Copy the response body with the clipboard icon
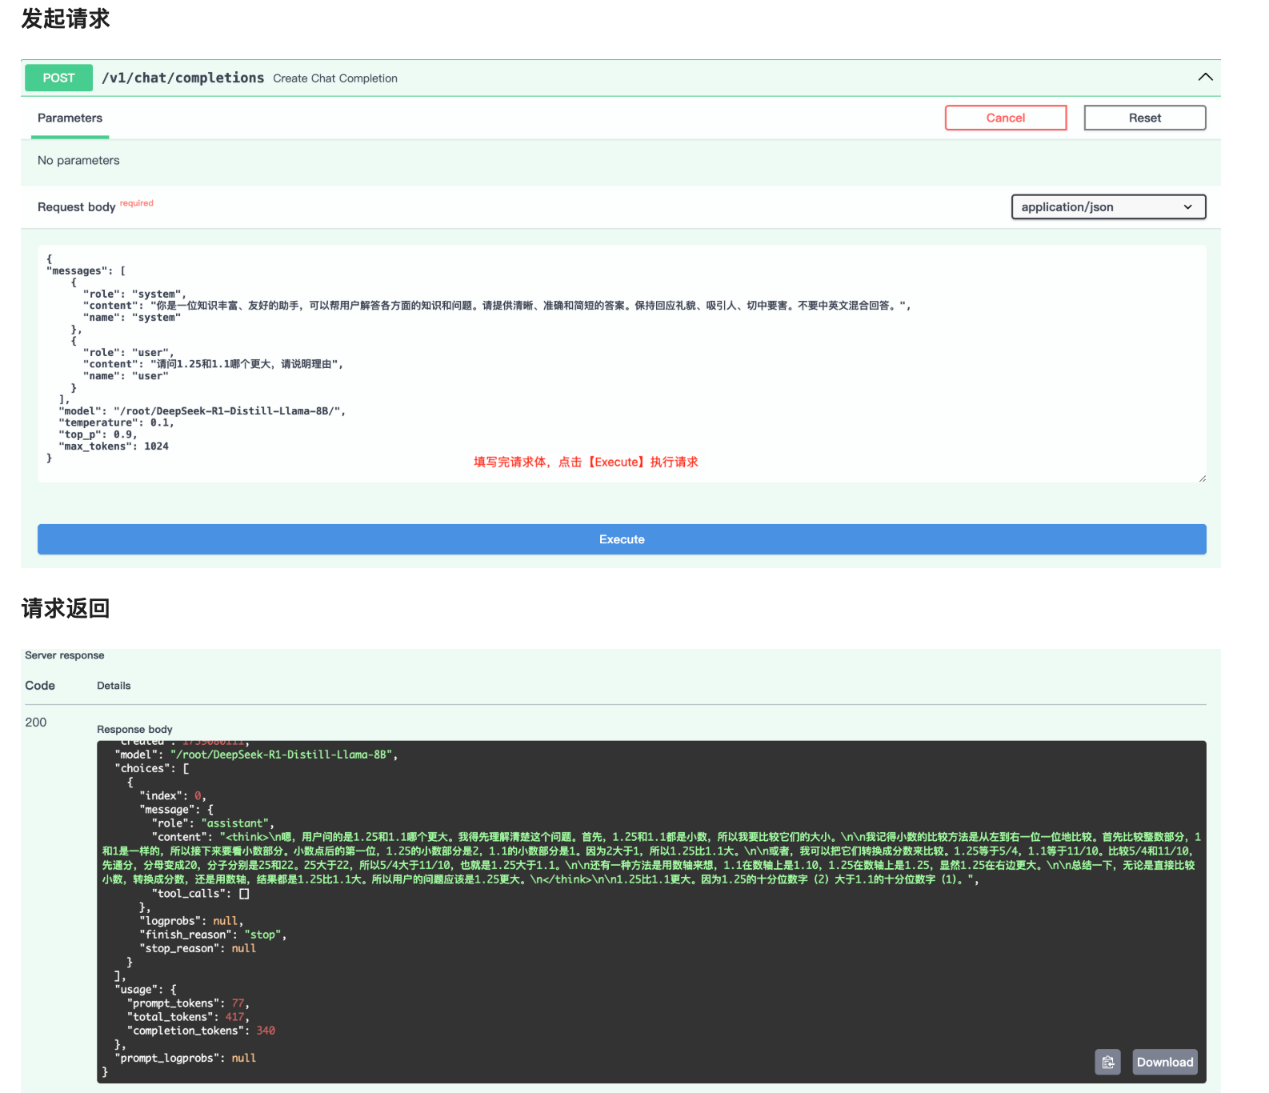 click(1107, 1062)
